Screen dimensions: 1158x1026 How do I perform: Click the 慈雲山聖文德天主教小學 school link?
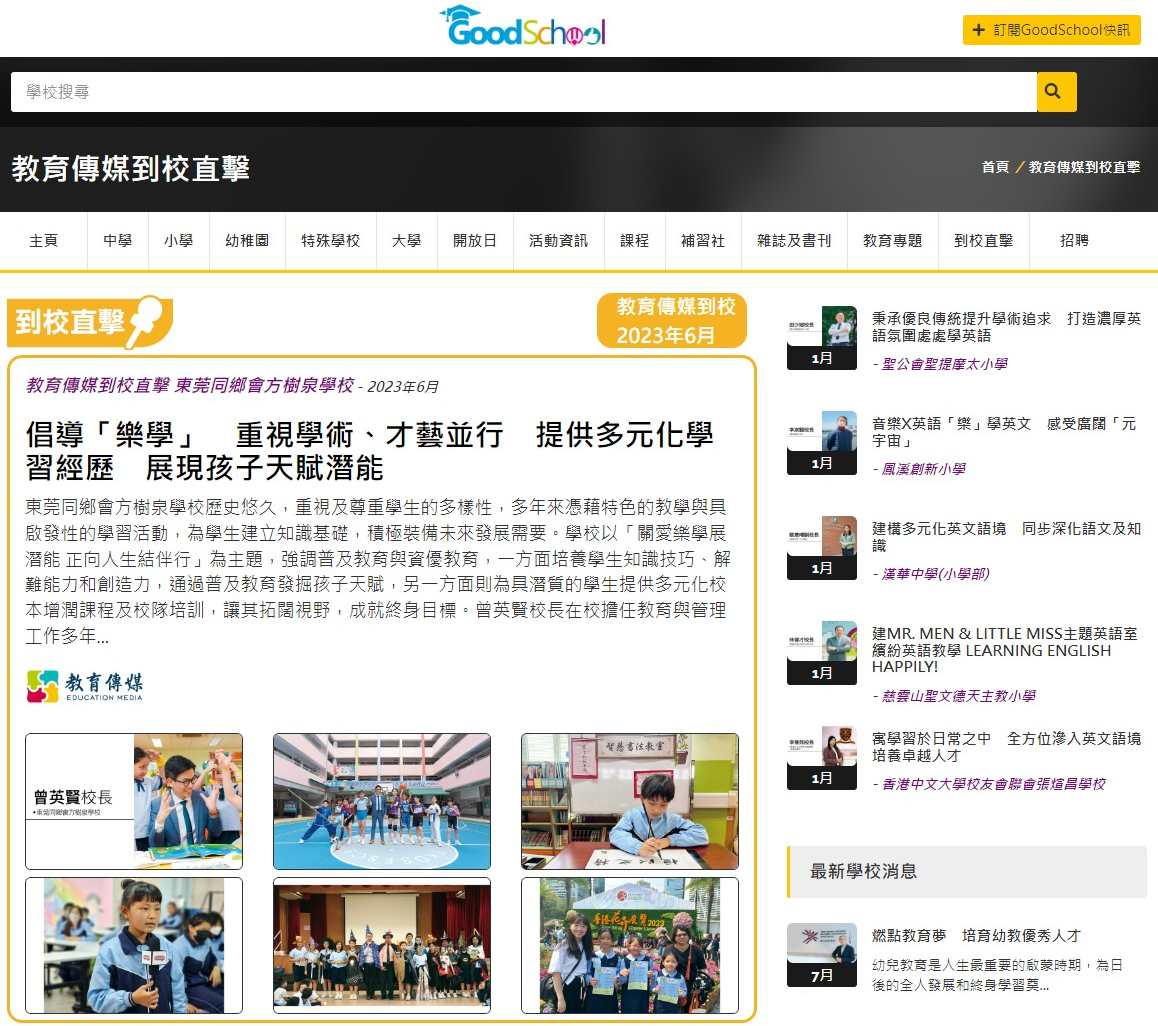[x=959, y=696]
